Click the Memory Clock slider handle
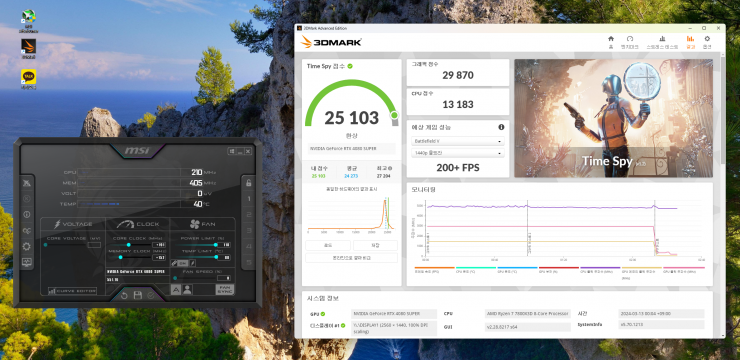740x360 pixels. click(x=121, y=257)
